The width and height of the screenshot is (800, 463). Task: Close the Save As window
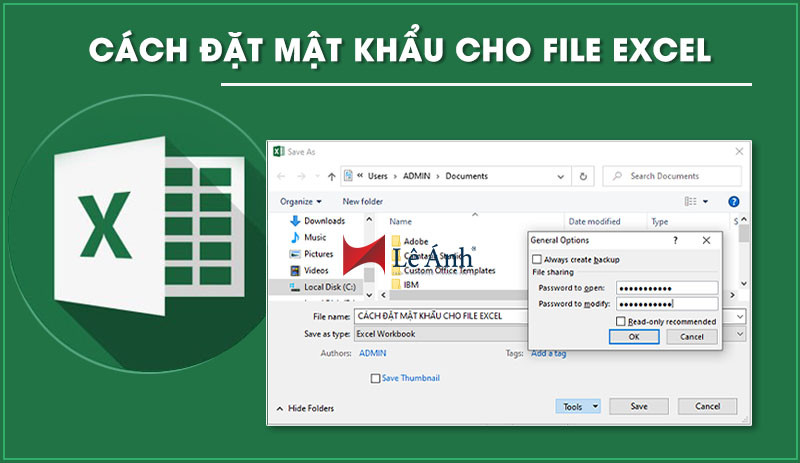pos(739,152)
